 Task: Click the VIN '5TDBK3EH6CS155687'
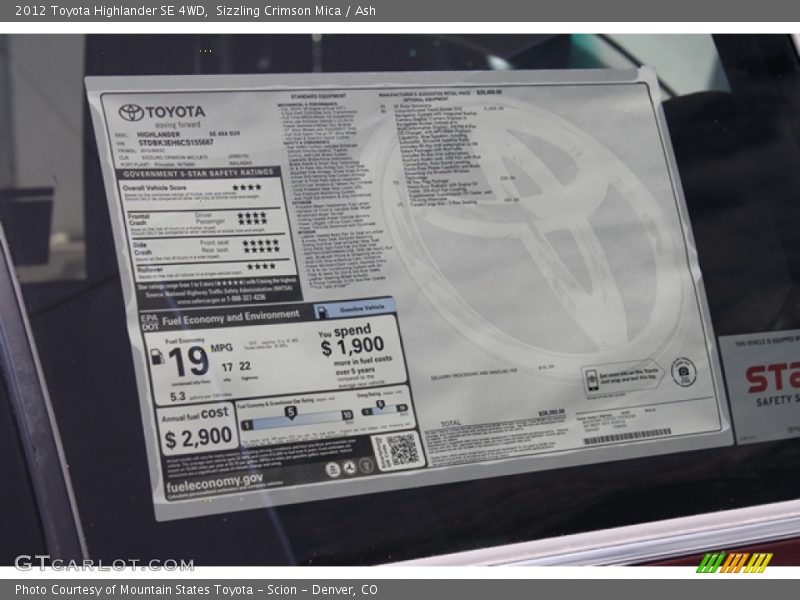click(x=176, y=142)
